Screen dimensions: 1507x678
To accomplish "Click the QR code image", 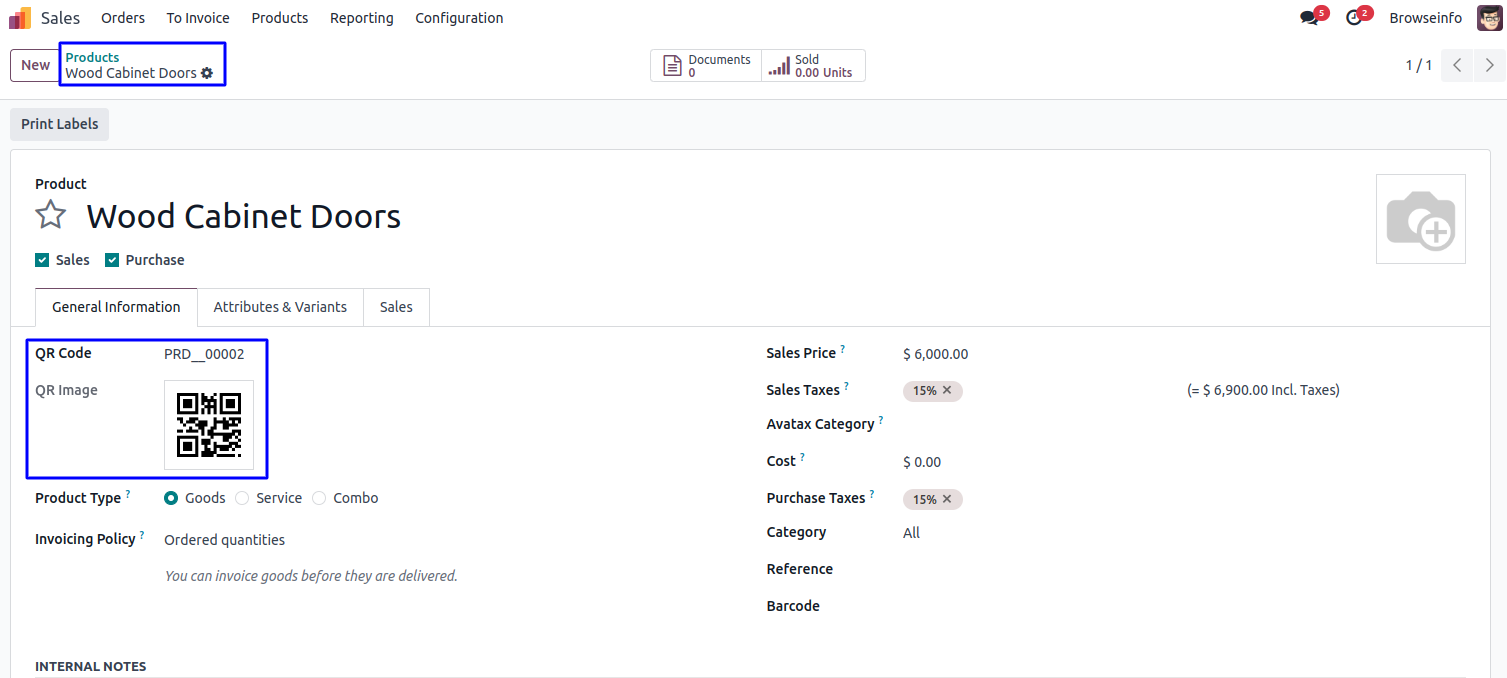I will [x=209, y=425].
